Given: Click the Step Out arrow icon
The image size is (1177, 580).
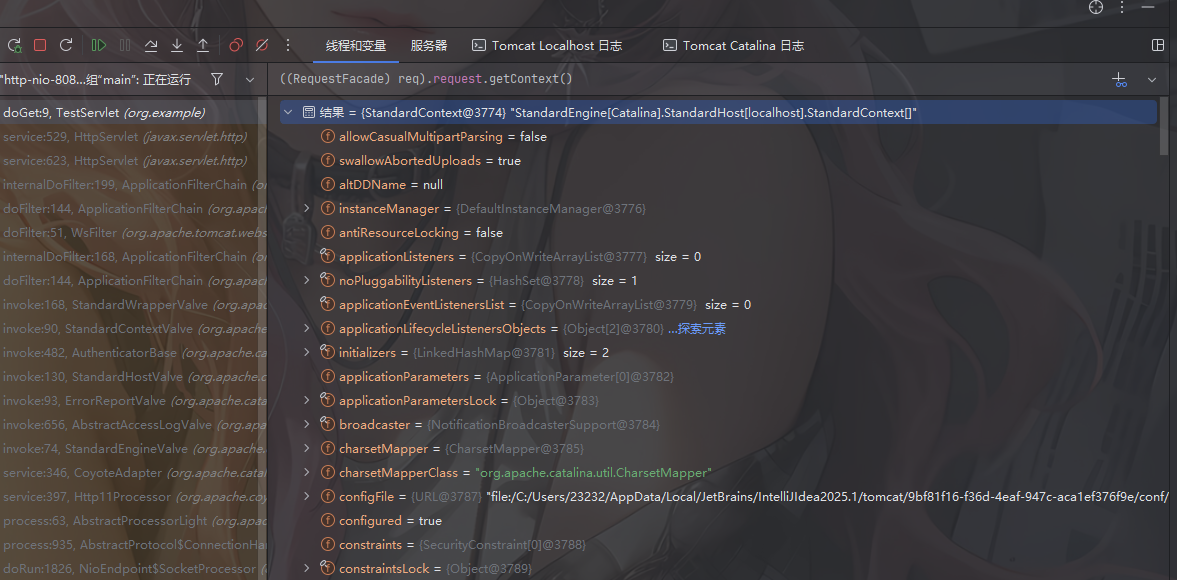Looking at the screenshot, I should (x=203, y=45).
